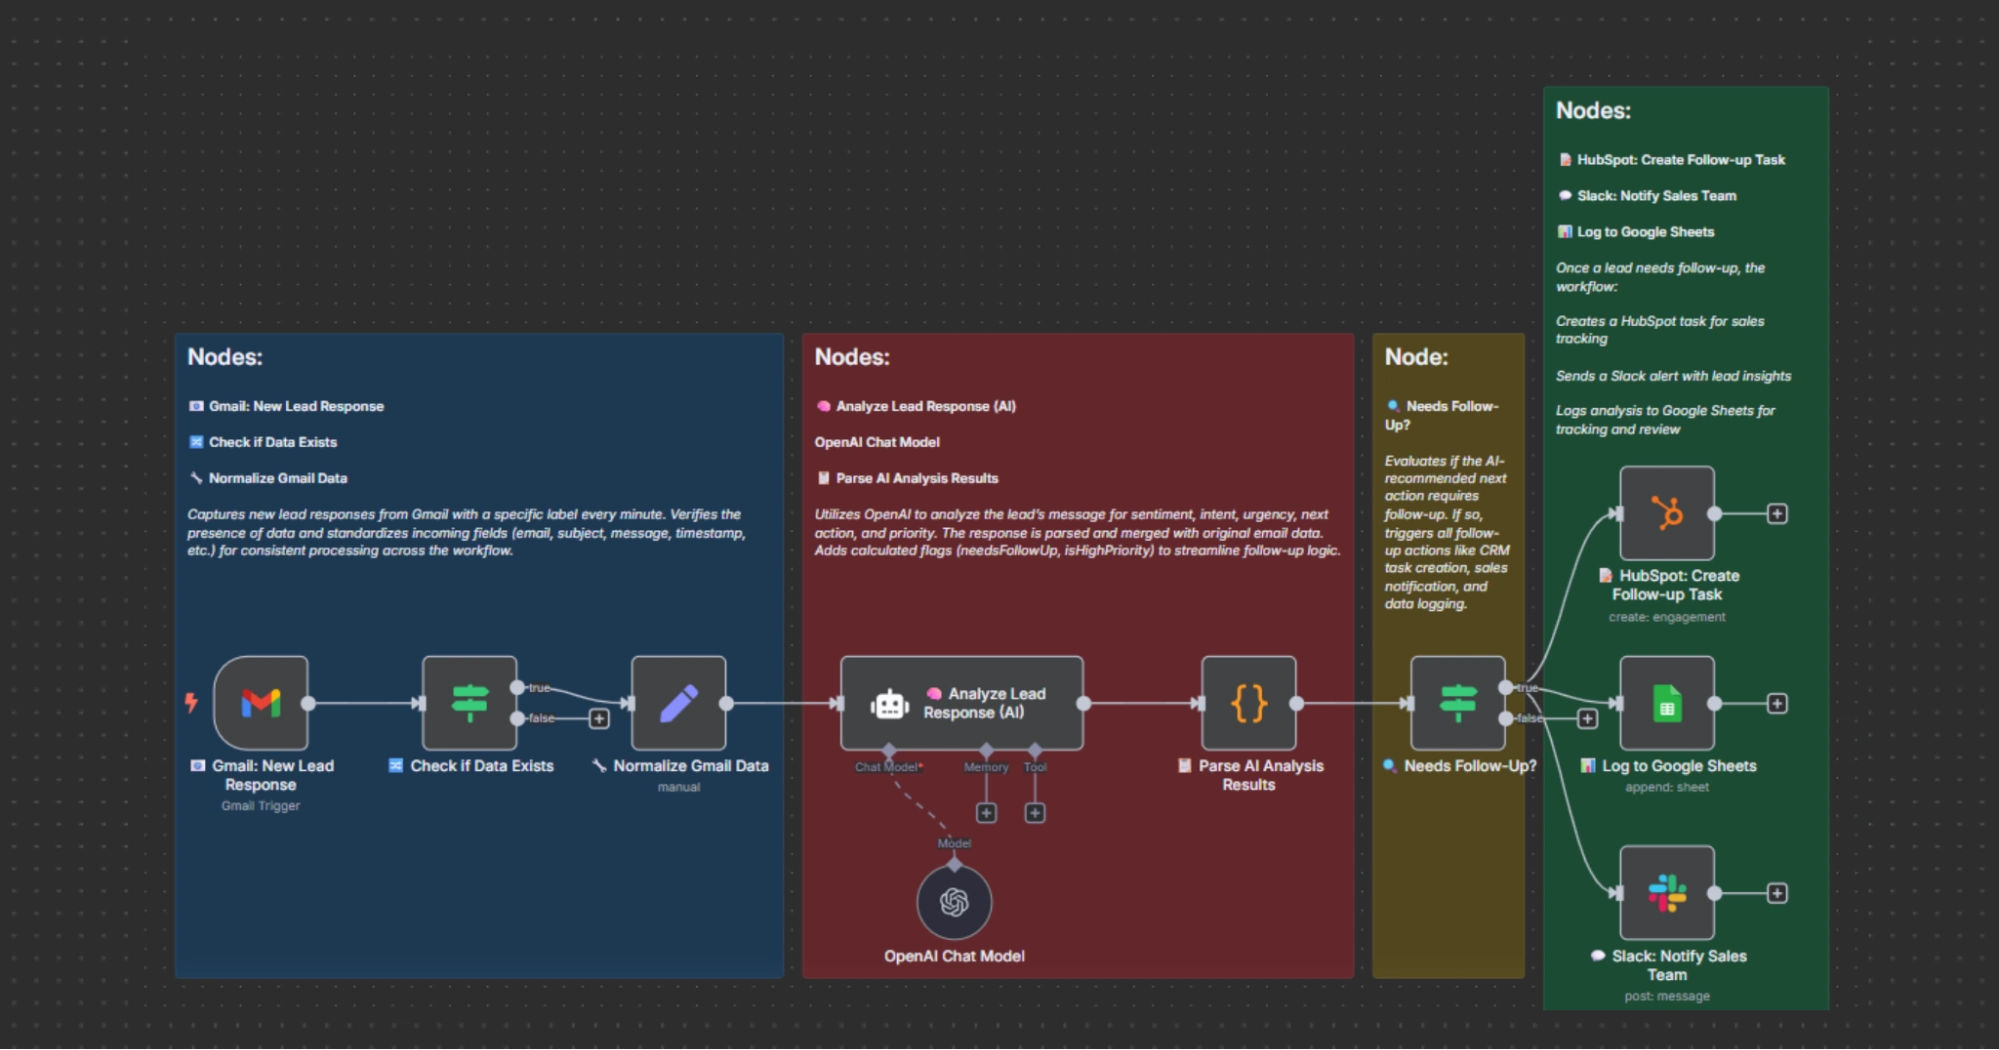Select the OpenAI Chat Model node
Image resolution: width=1999 pixels, height=1050 pixels.
click(x=953, y=900)
